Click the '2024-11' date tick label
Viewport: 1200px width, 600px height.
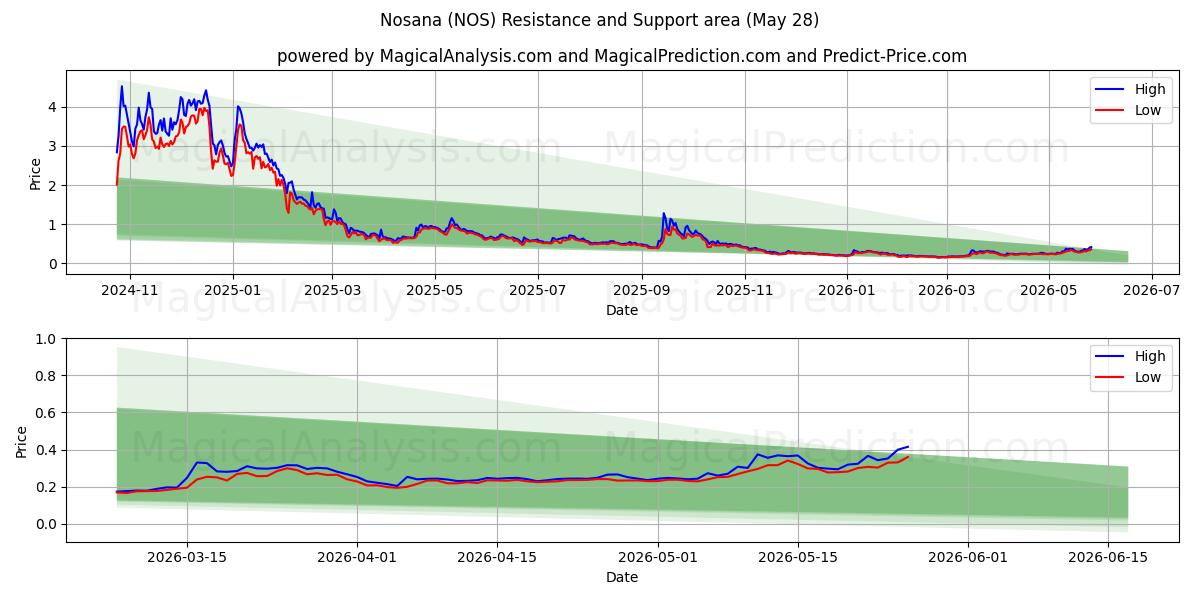coord(130,291)
